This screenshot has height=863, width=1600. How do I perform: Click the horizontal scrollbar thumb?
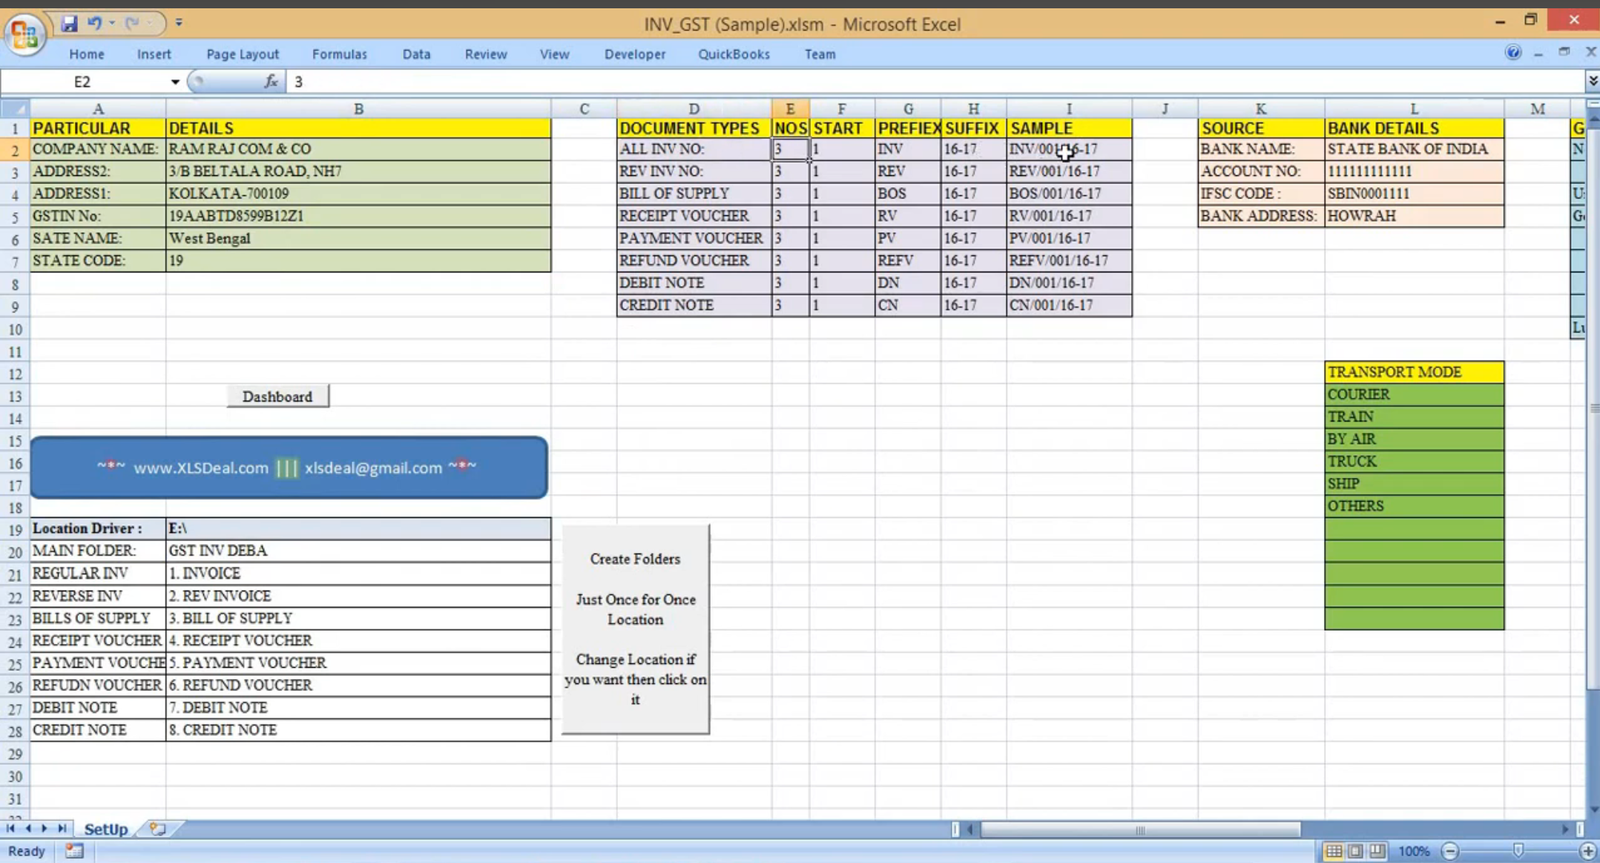pyautogui.click(x=1140, y=829)
